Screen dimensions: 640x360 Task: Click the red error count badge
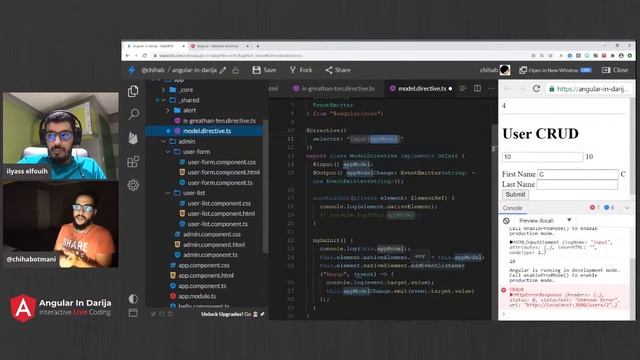coord(594,207)
